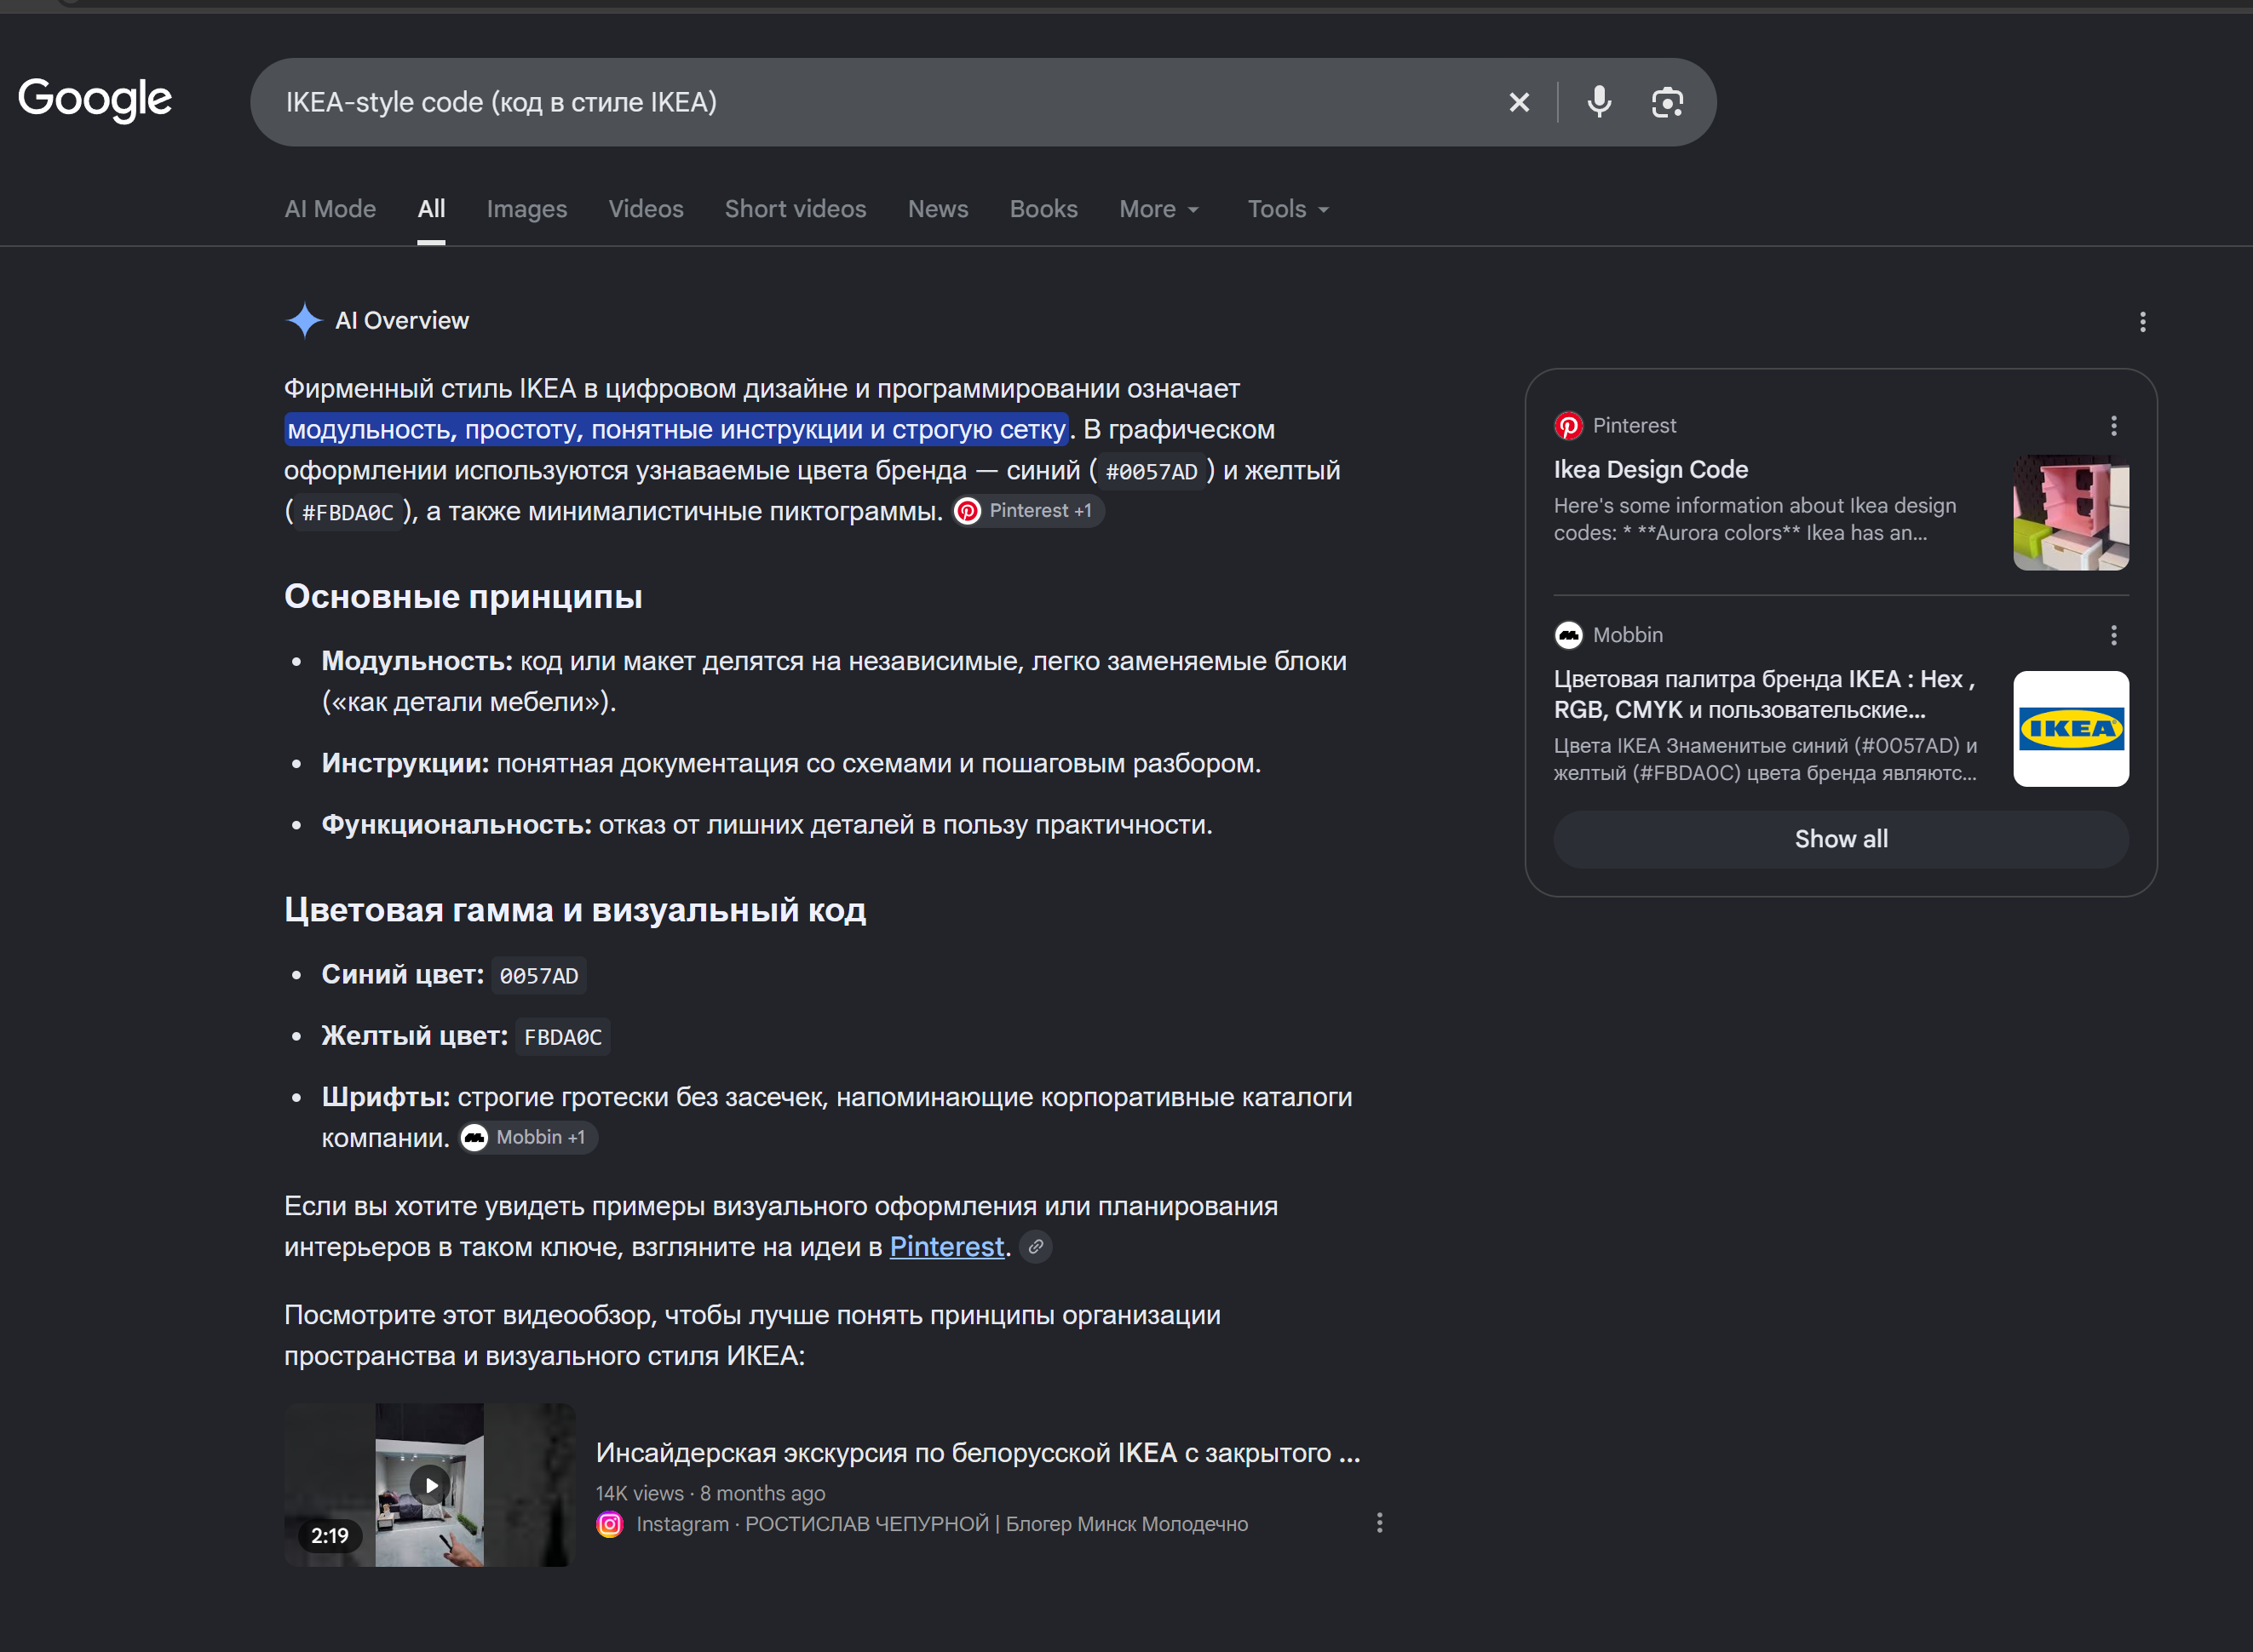Expand the Tools dropdown

pyautogui.click(x=1288, y=209)
